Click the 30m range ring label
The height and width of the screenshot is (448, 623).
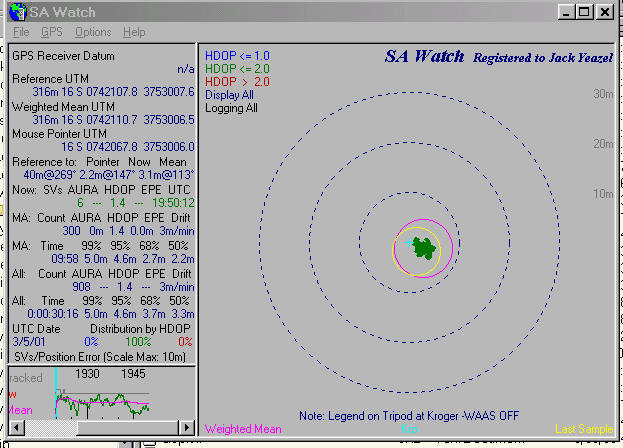click(602, 94)
